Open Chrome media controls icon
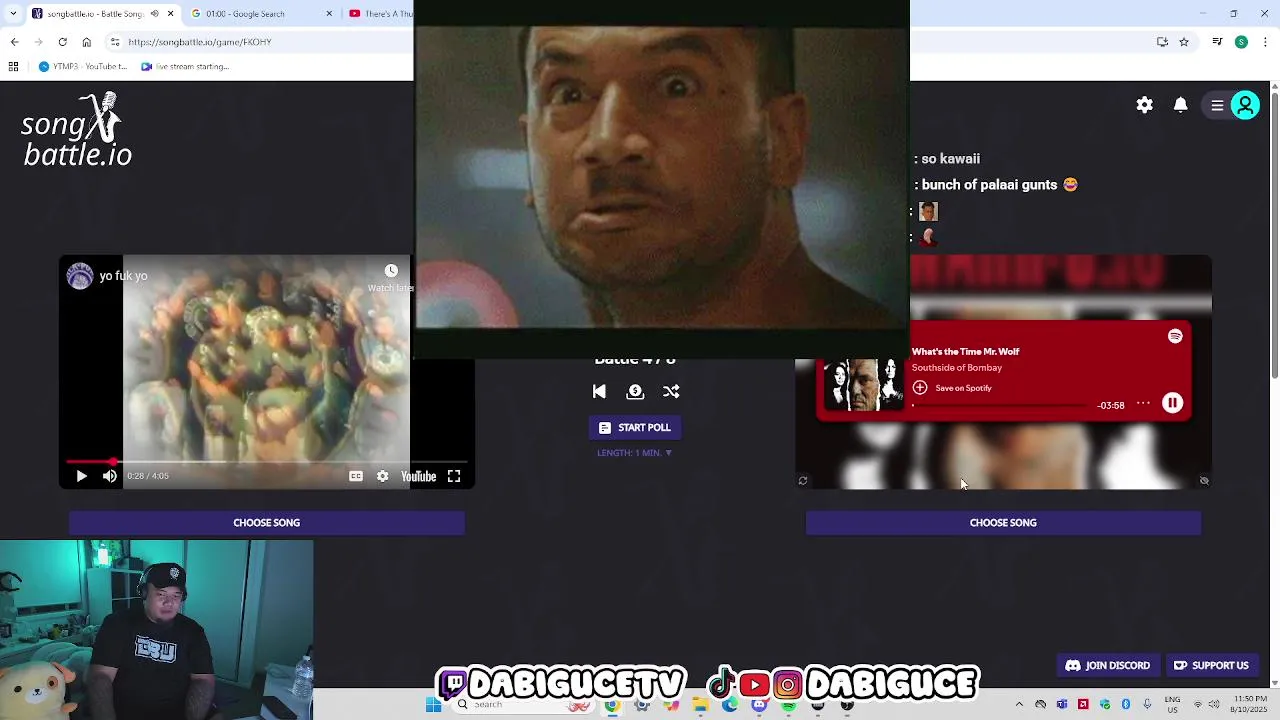The image size is (1280, 720). pos(1217,42)
